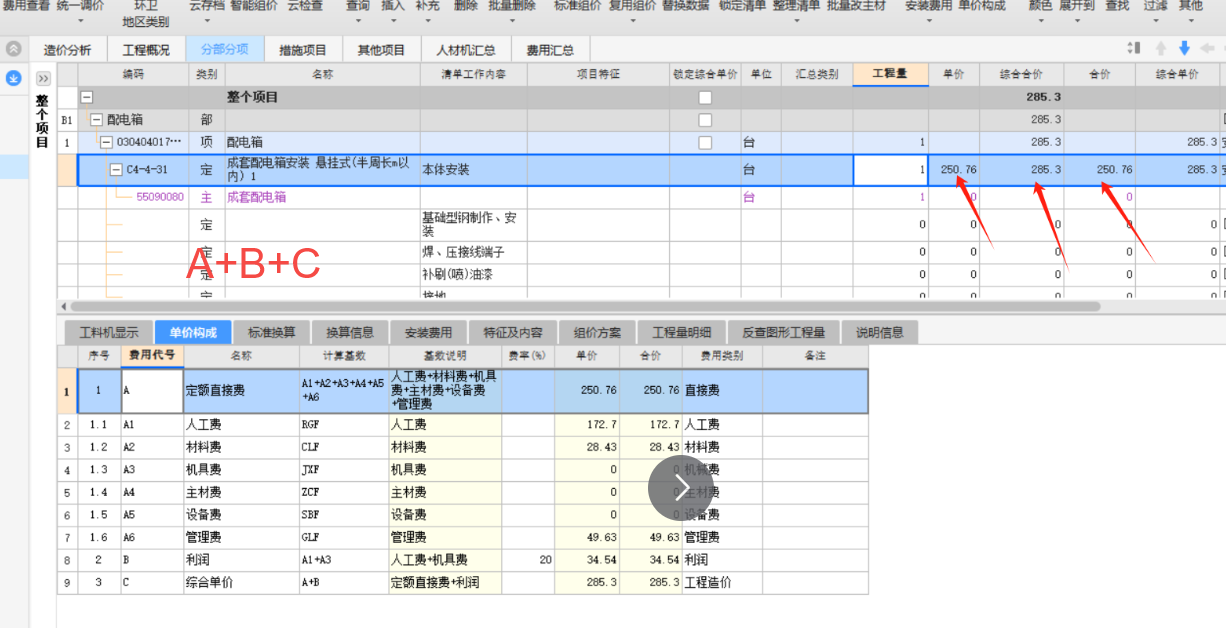Collapse the C4-4-31 quota node

tap(116, 169)
